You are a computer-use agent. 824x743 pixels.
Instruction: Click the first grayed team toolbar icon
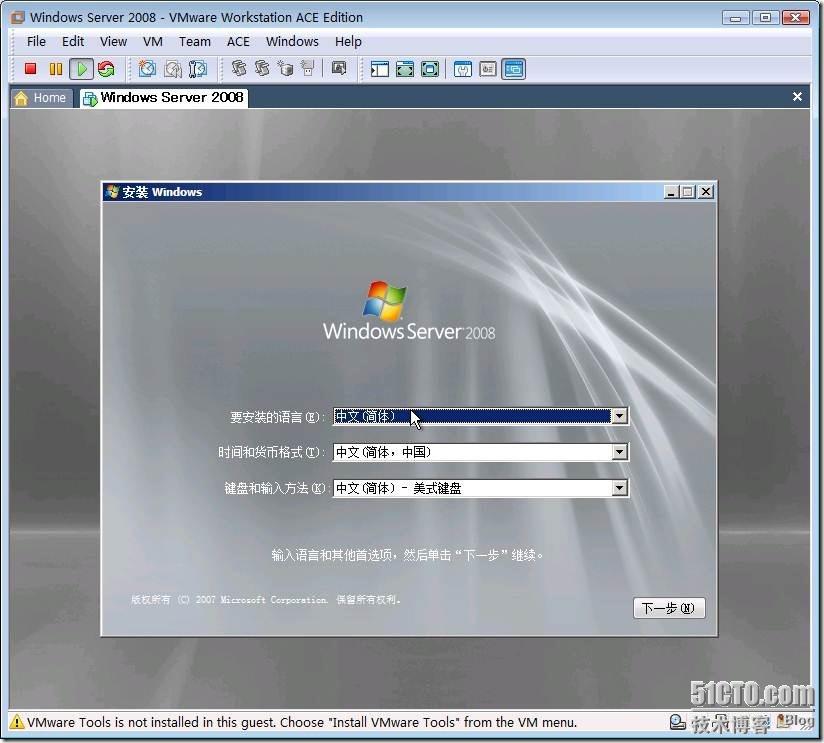tap(239, 68)
